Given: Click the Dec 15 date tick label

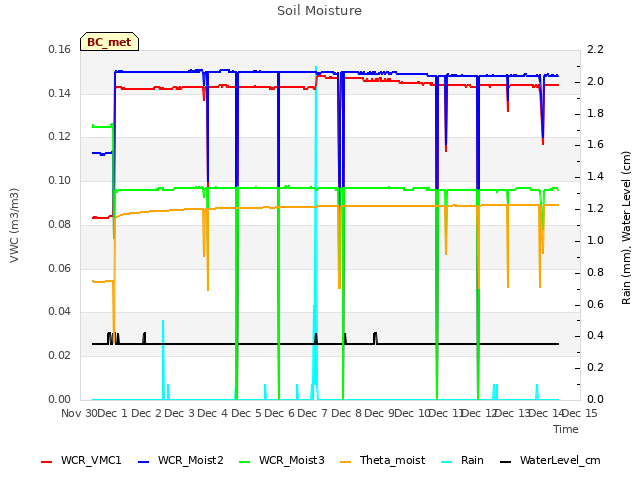Looking at the screenshot, I should pyautogui.click(x=580, y=413).
